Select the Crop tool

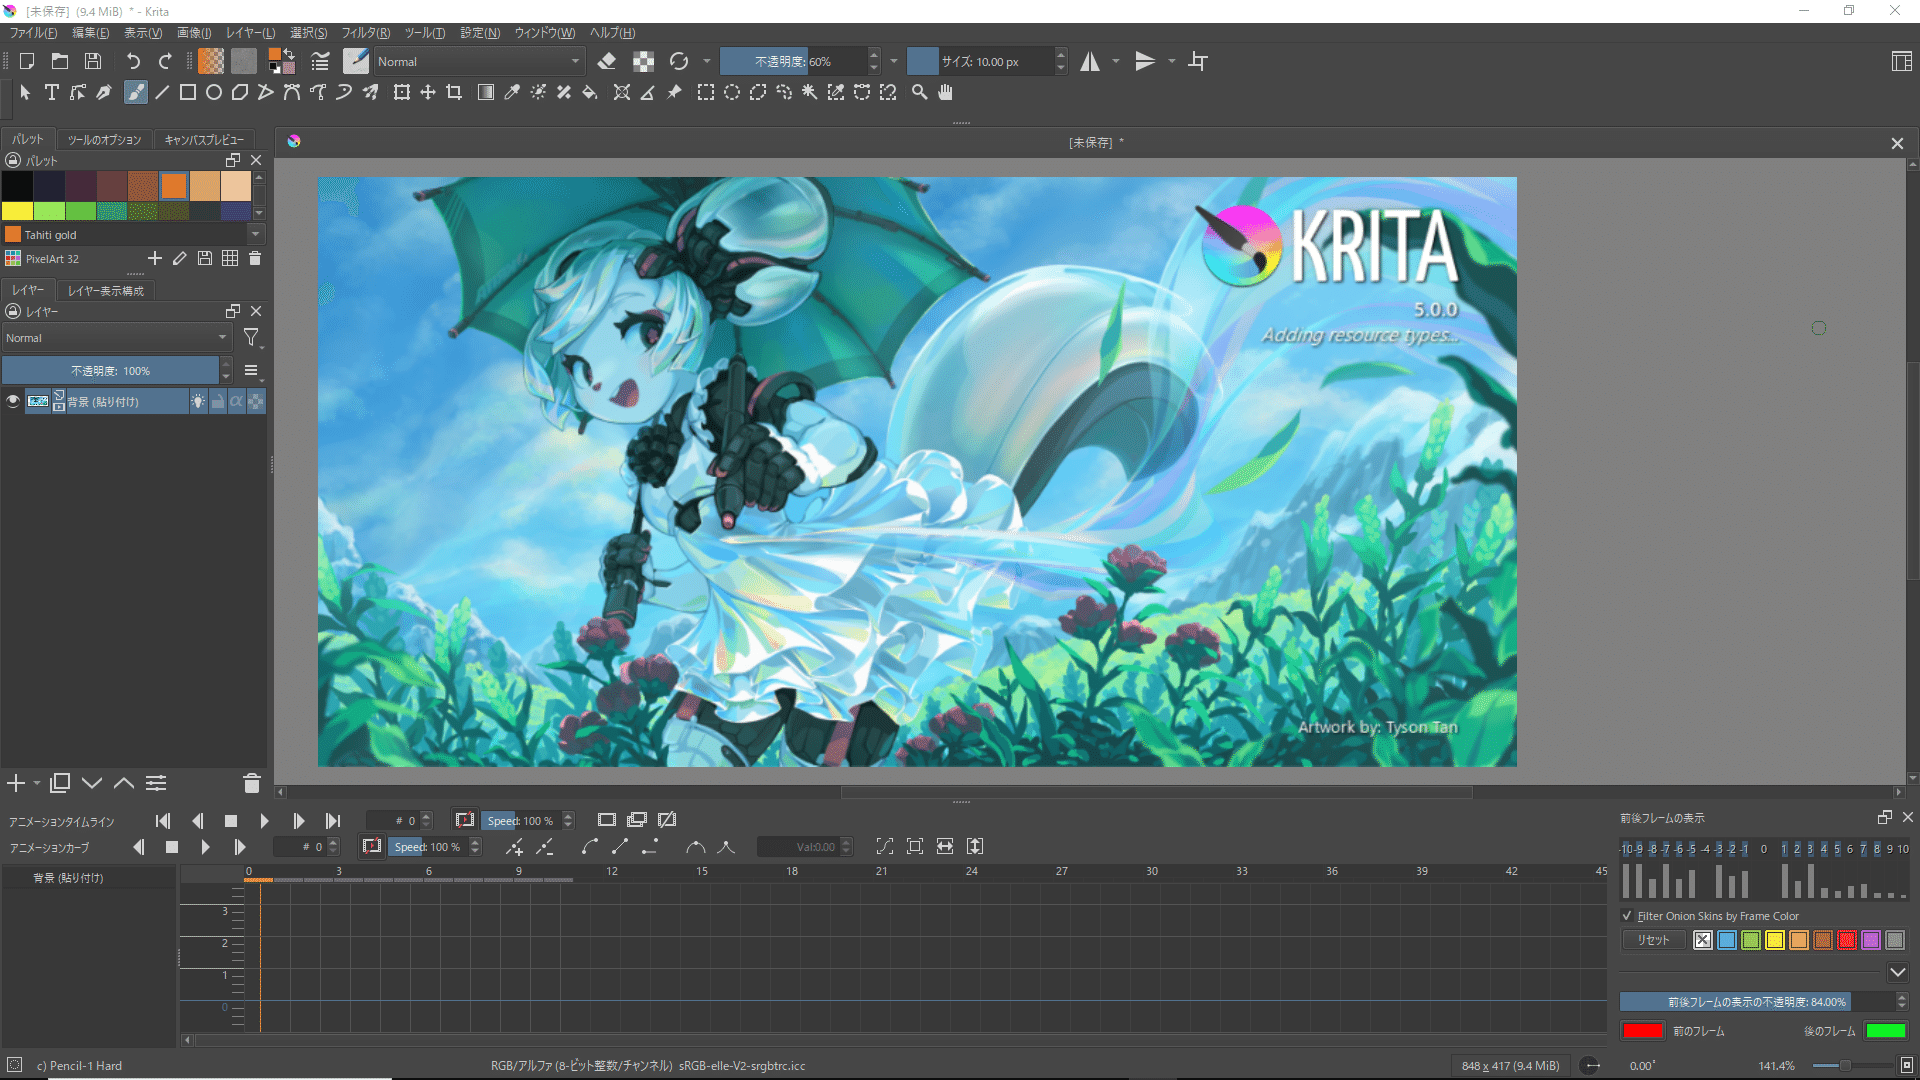click(x=454, y=92)
